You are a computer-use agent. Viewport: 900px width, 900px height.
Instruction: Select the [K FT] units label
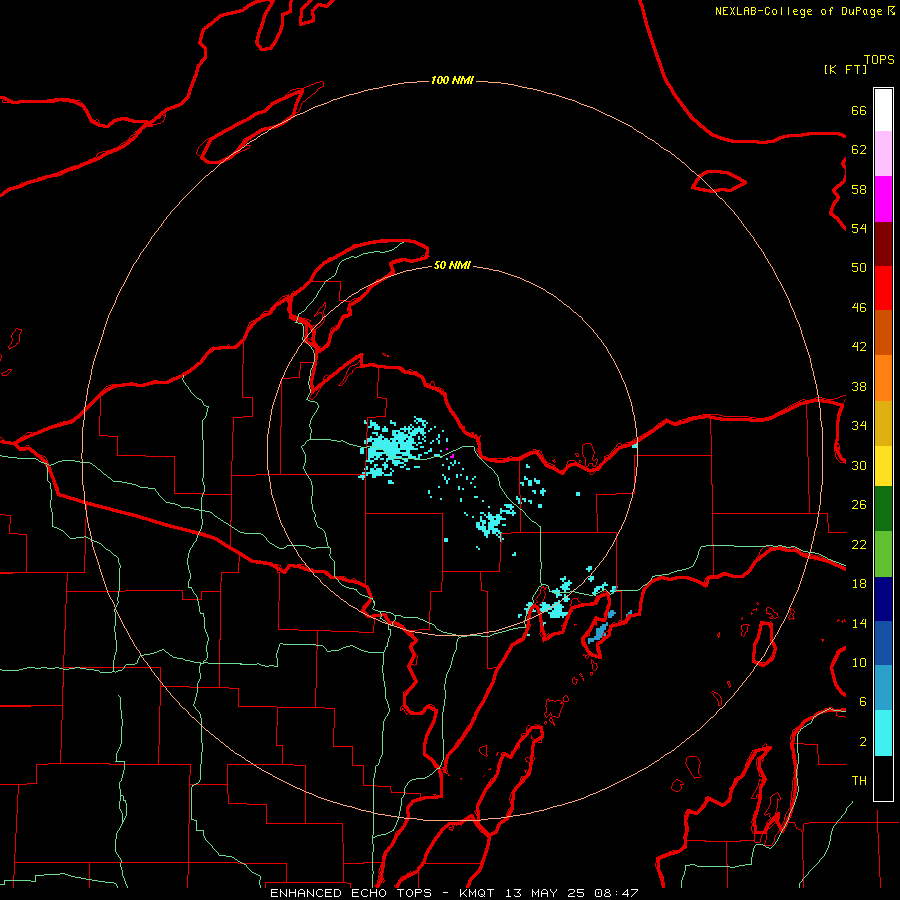coord(845,69)
